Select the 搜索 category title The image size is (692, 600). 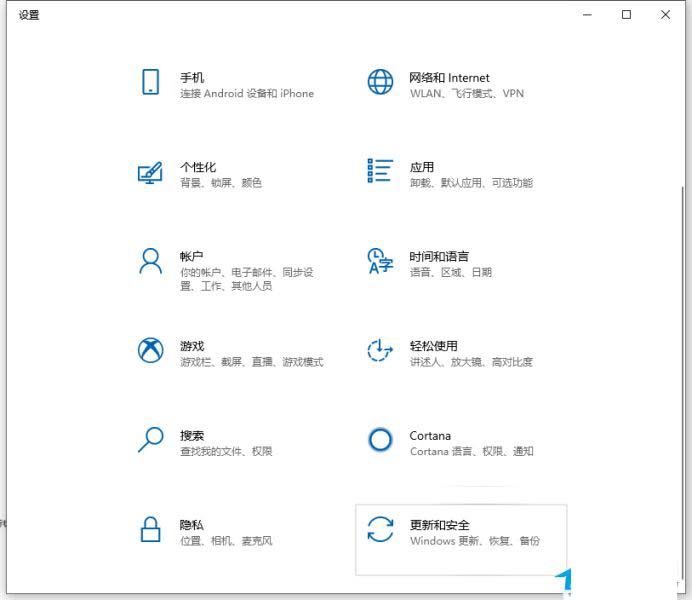click(x=192, y=435)
